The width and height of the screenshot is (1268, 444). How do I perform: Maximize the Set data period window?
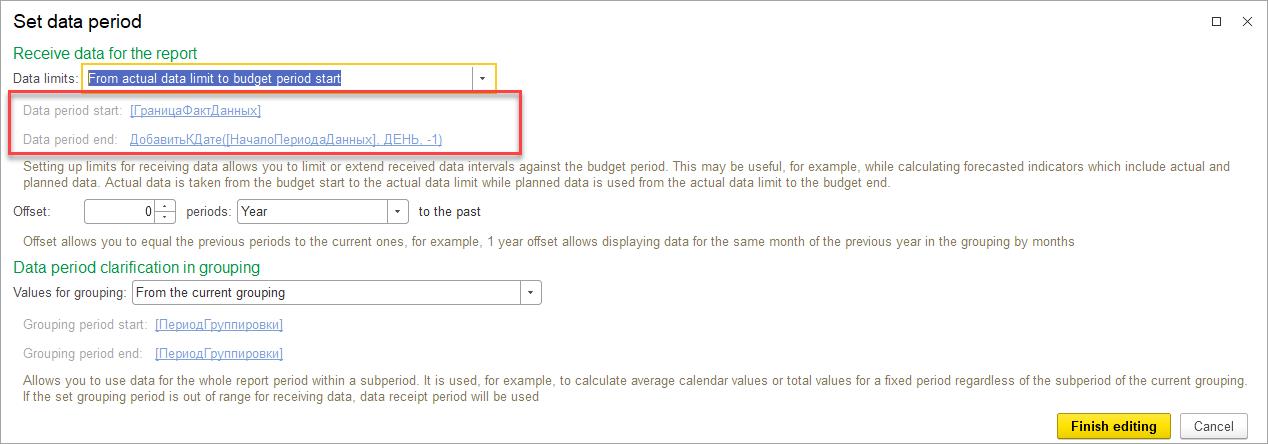pos(1217,21)
